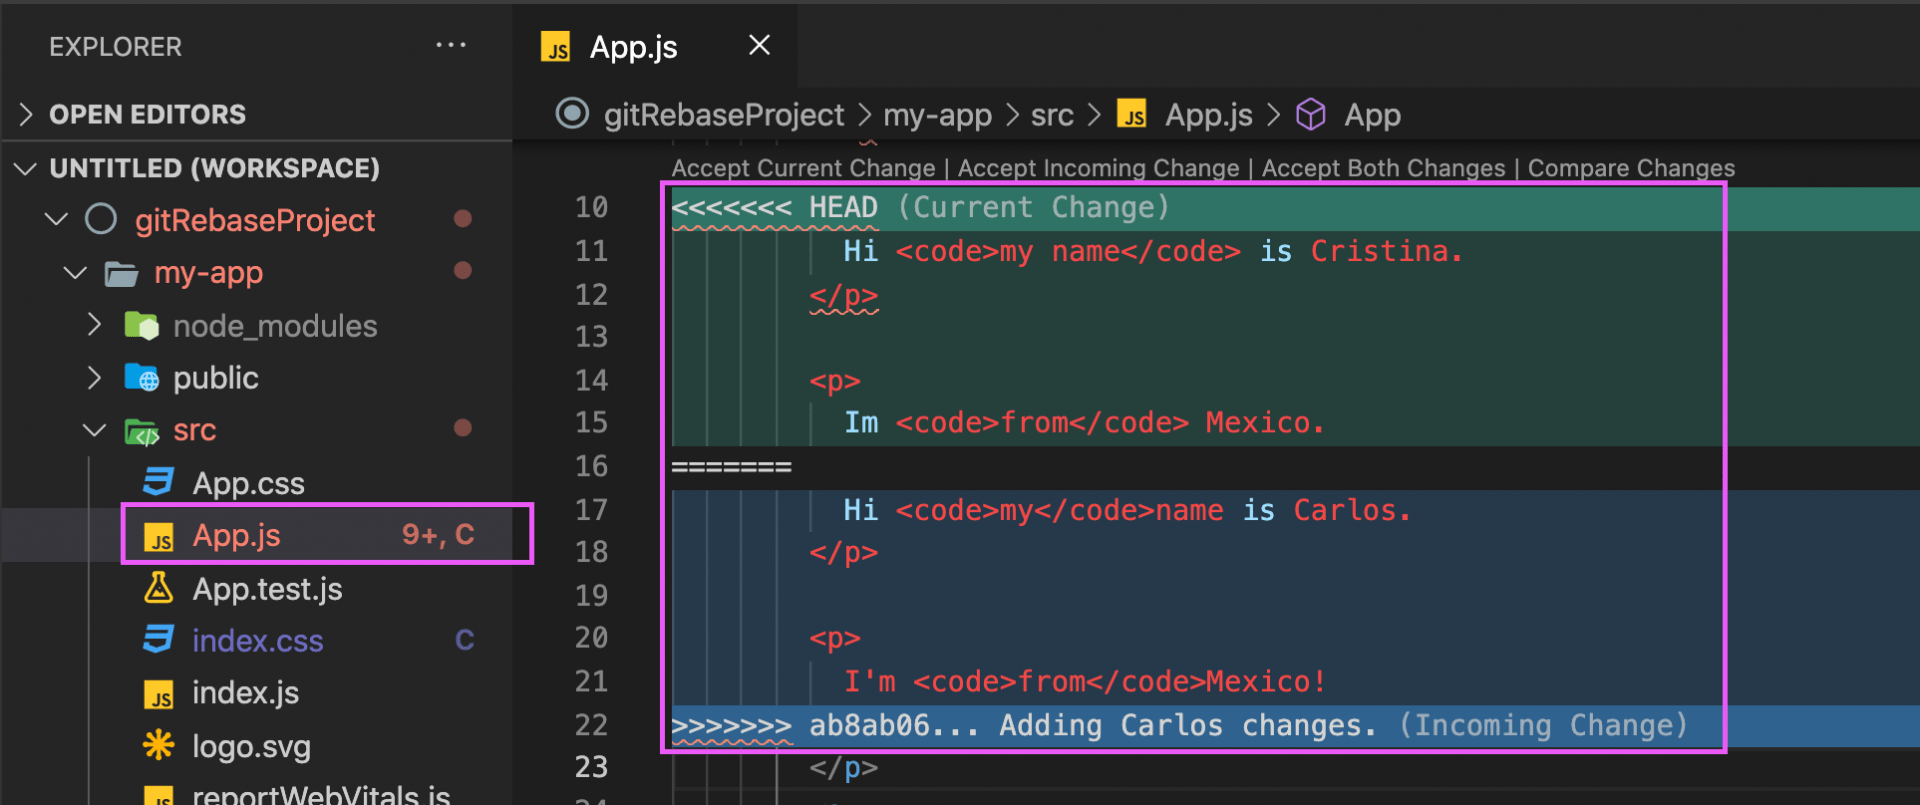Click text 'Cristina.' on line 11
The height and width of the screenshot is (805, 1920).
[1386, 252]
